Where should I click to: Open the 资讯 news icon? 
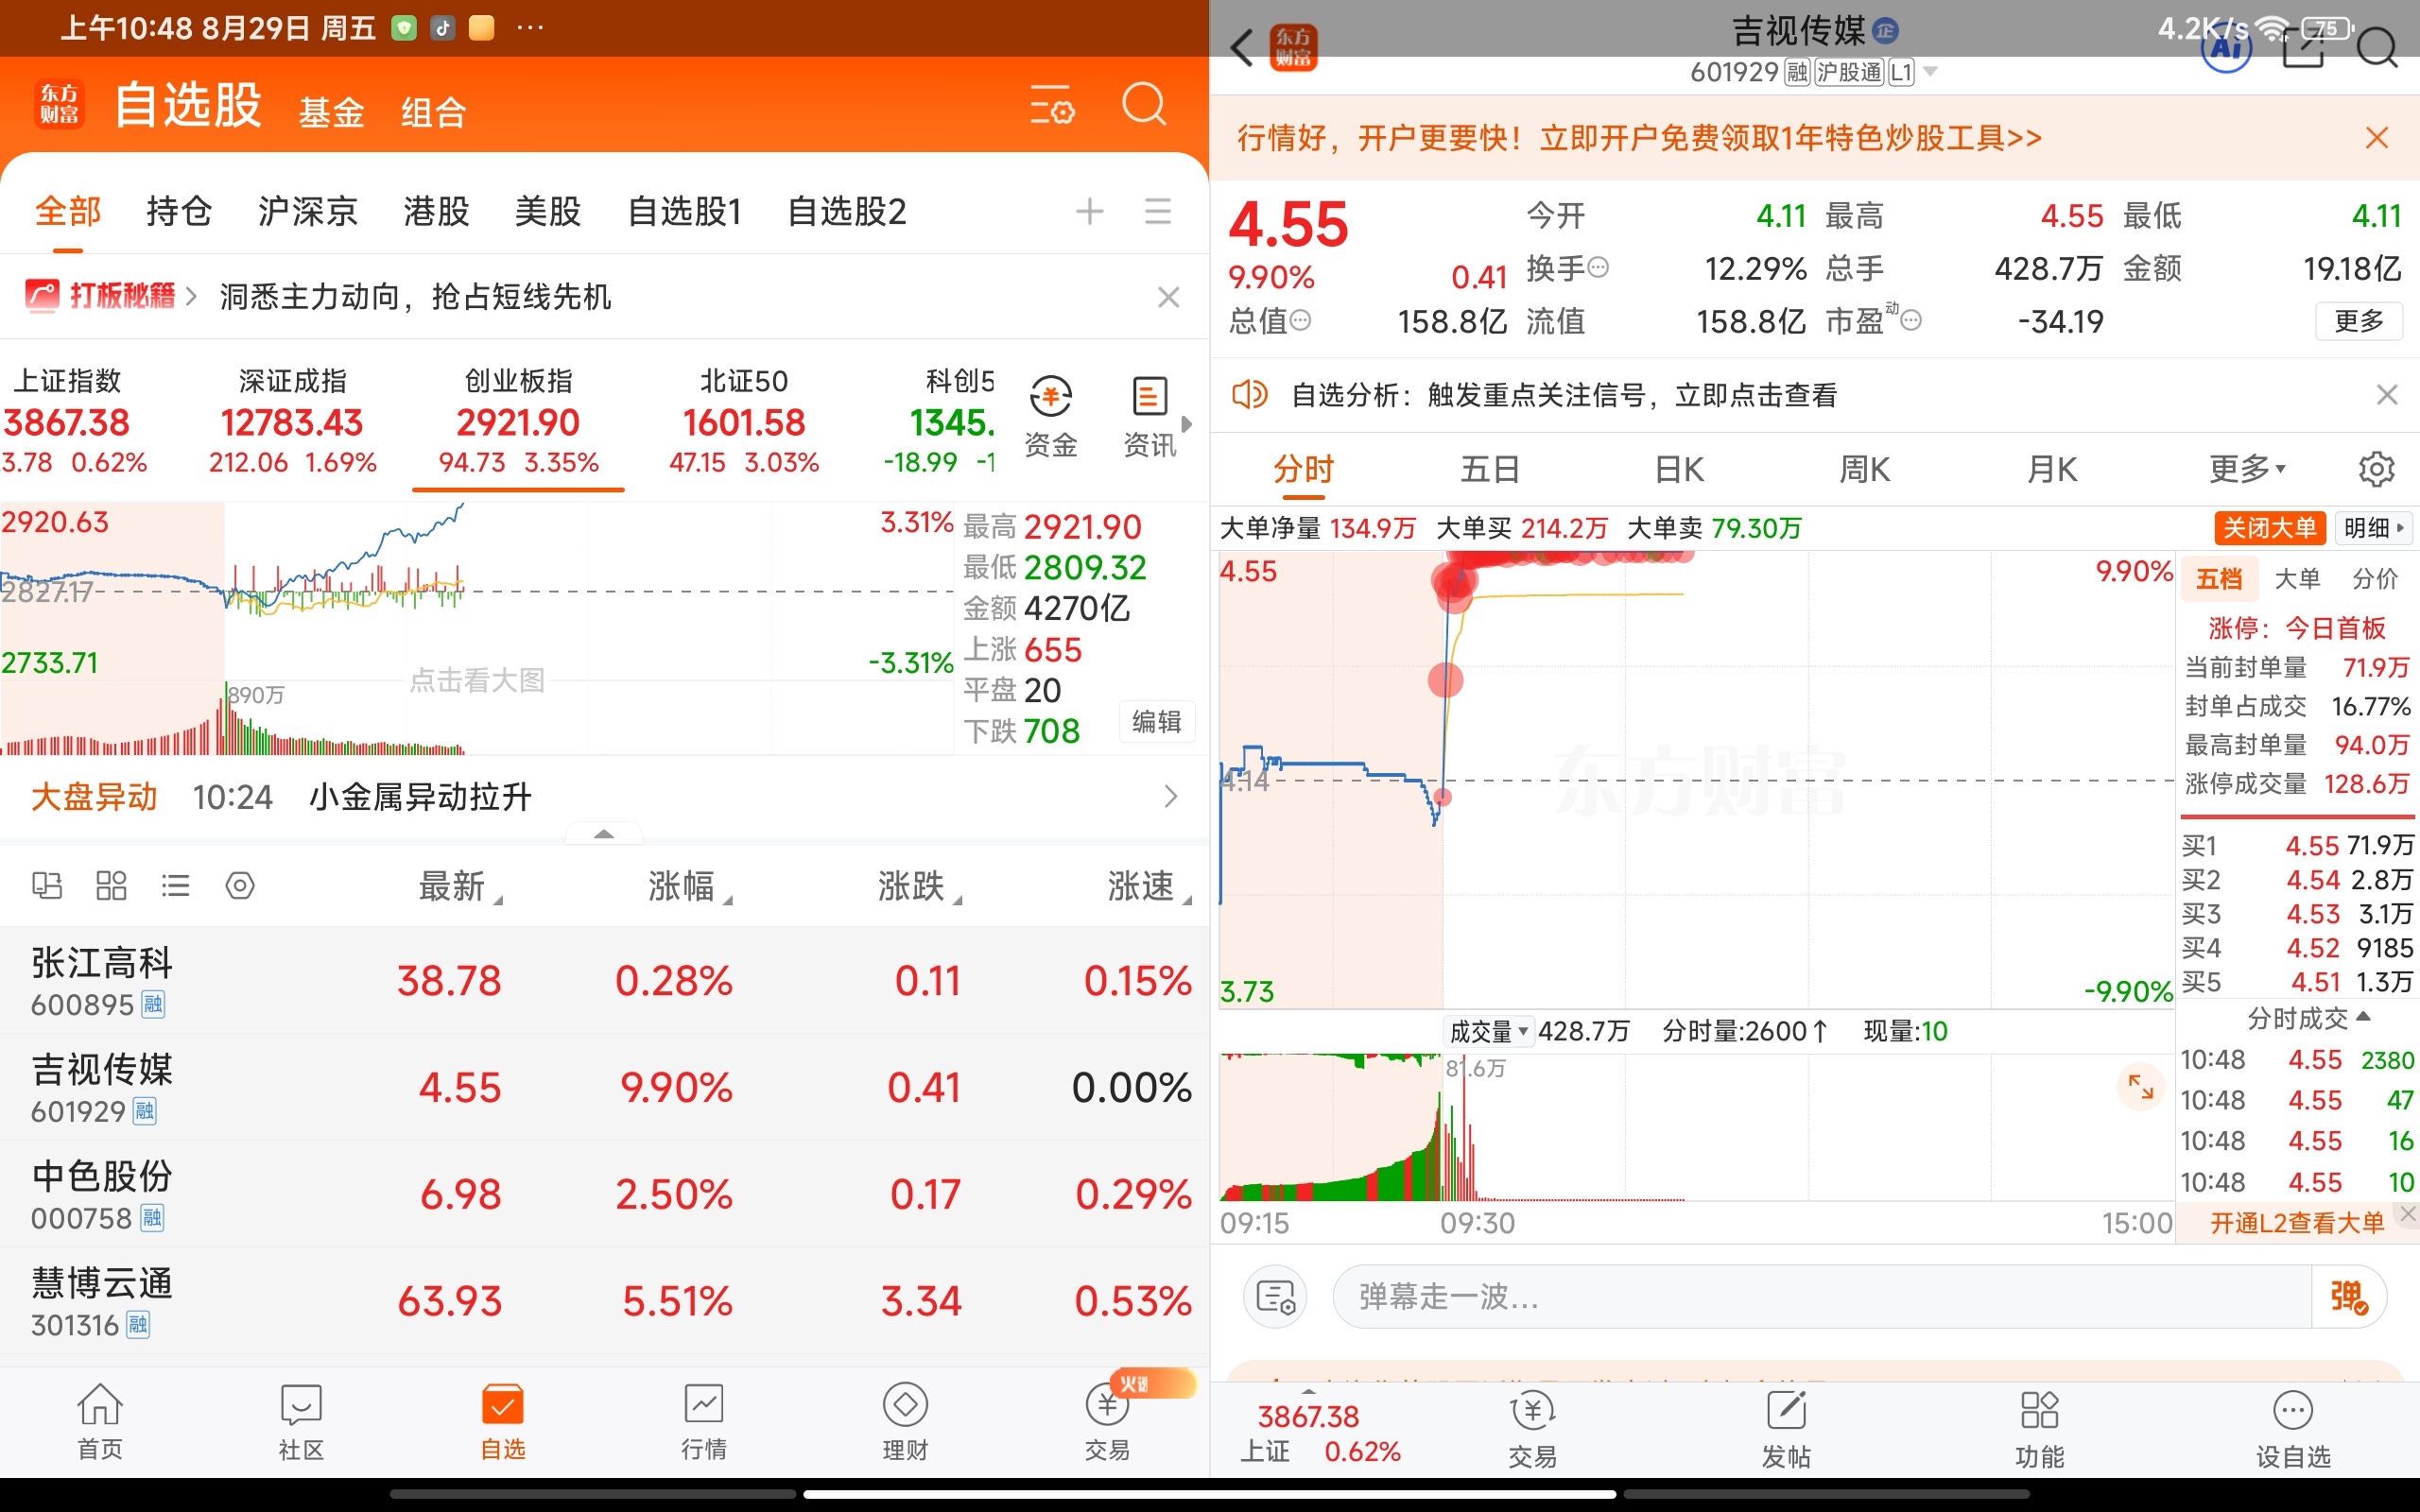[1149, 417]
